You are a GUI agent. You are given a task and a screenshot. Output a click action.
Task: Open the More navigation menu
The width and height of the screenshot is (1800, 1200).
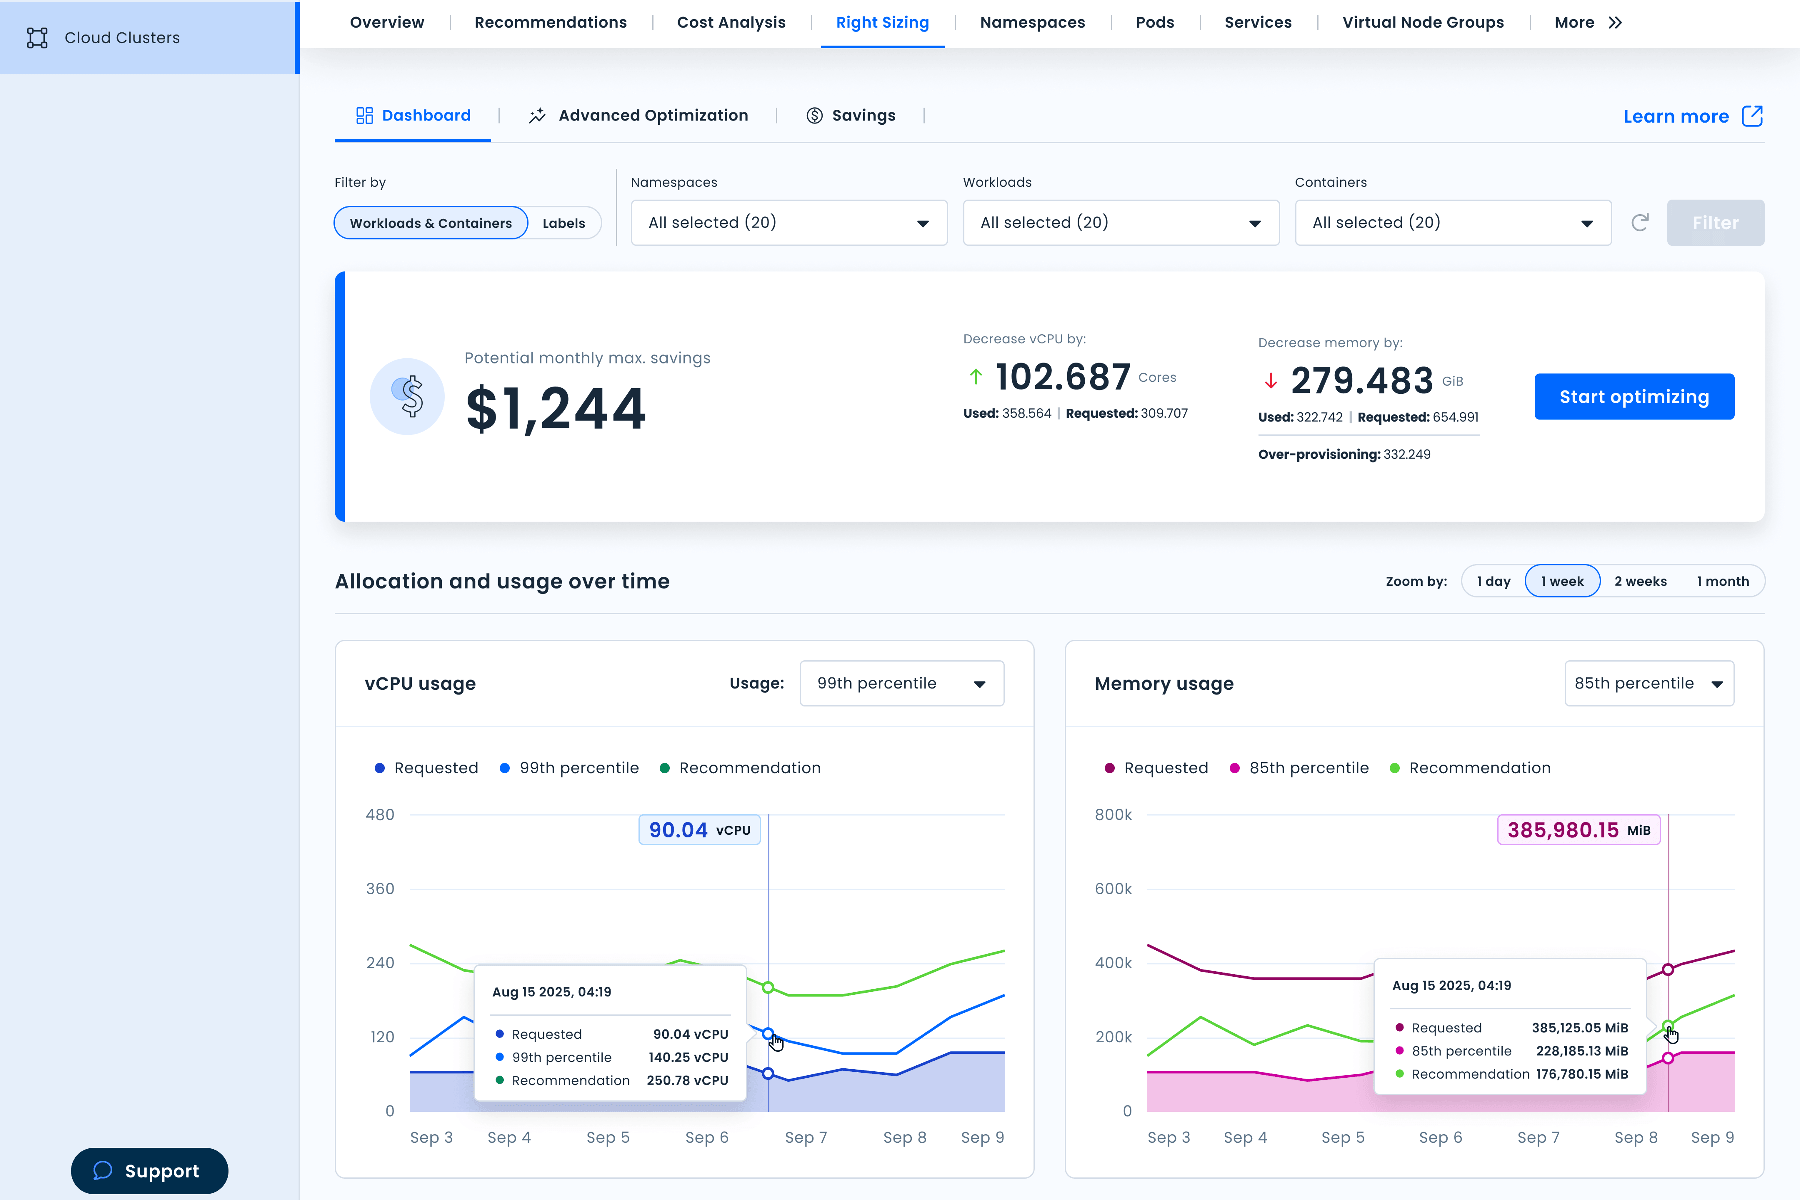pos(1588,23)
